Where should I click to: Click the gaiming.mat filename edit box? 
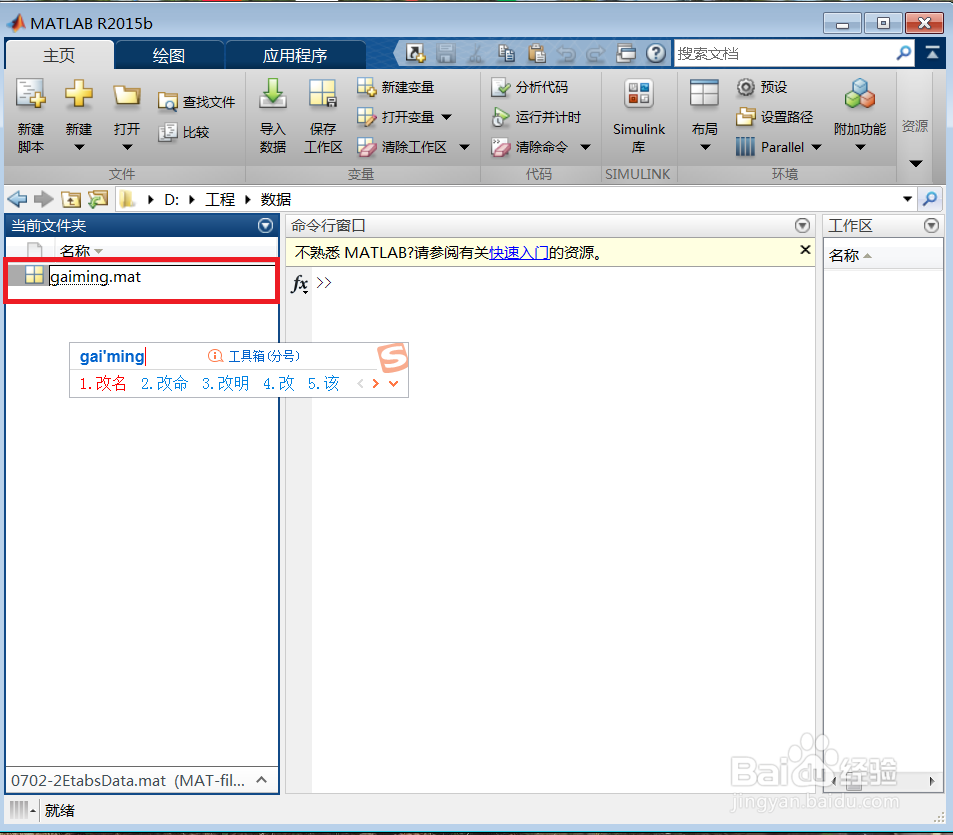[162, 277]
